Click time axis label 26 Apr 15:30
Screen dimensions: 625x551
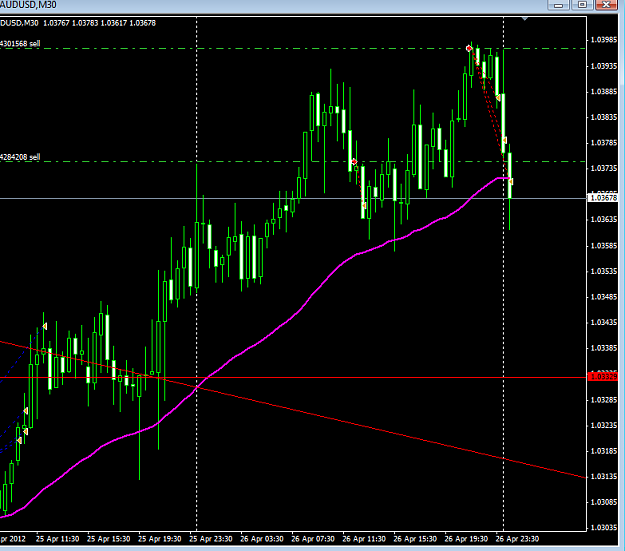(x=415, y=539)
